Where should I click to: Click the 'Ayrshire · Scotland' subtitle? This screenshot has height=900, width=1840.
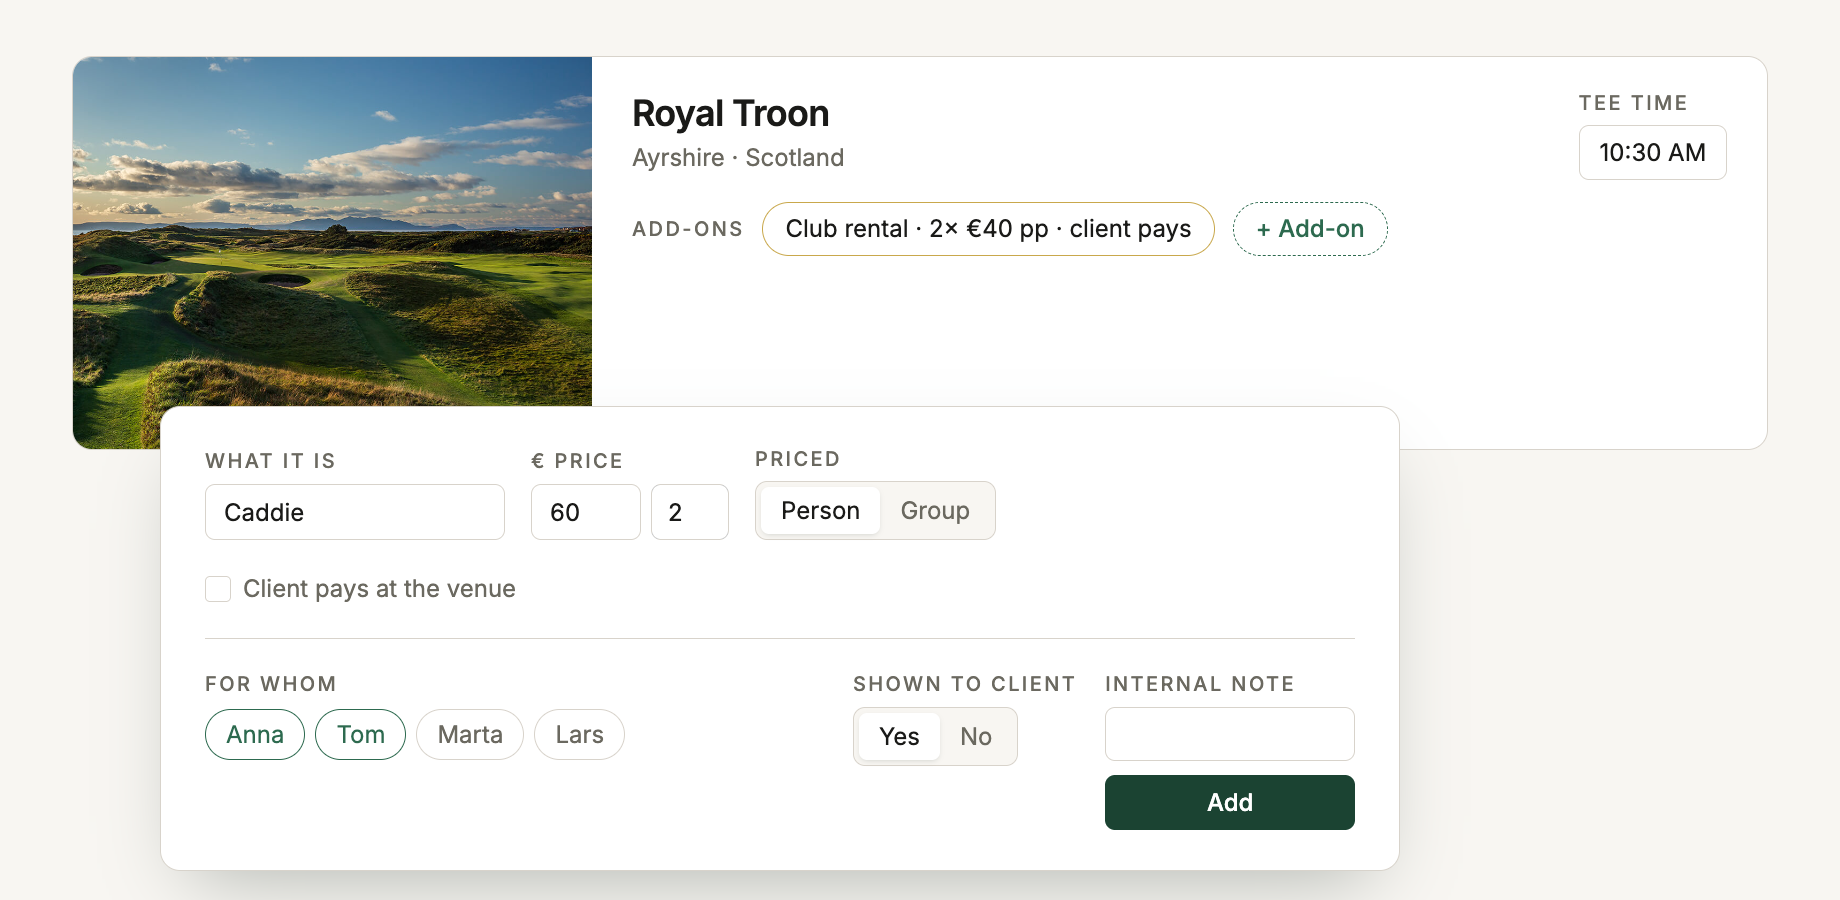738,158
